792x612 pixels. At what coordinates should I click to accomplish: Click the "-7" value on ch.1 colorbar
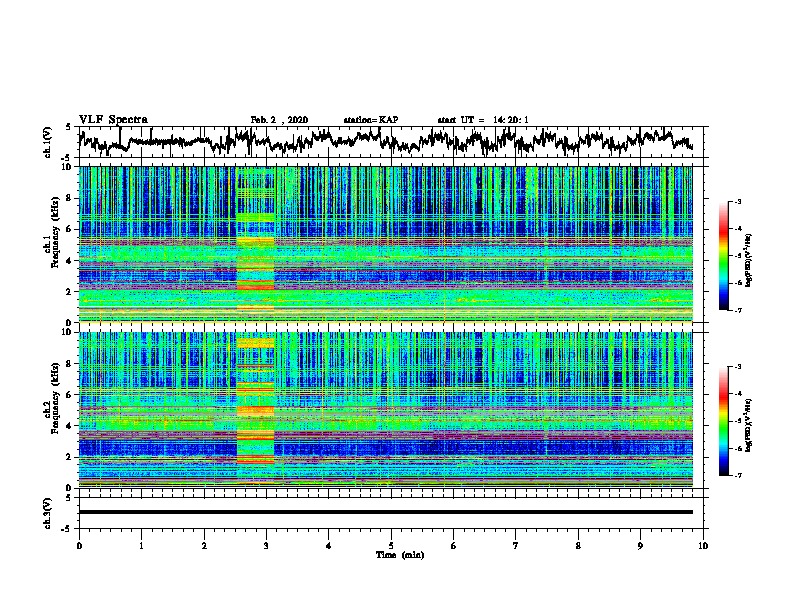[x=737, y=310]
